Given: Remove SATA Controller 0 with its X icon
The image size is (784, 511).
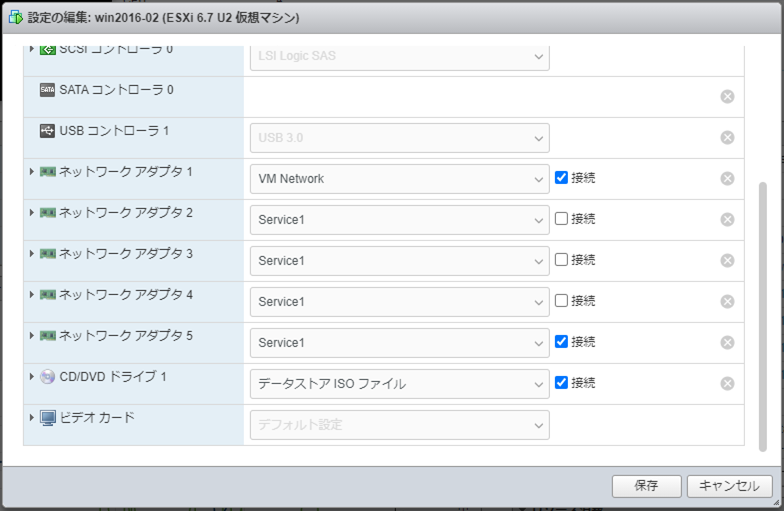Looking at the screenshot, I should coord(727,96).
